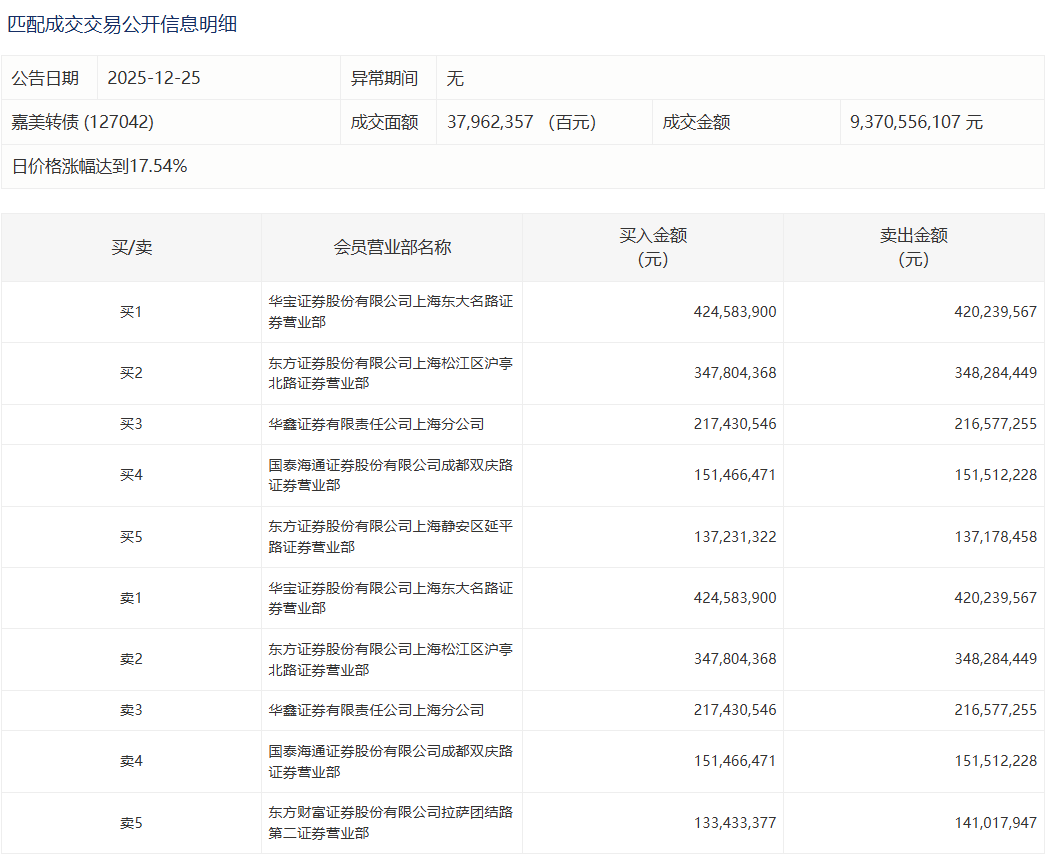The image size is (1047, 858).
Task: Click the 成交面额 value 37,962,357
Action: (490, 122)
